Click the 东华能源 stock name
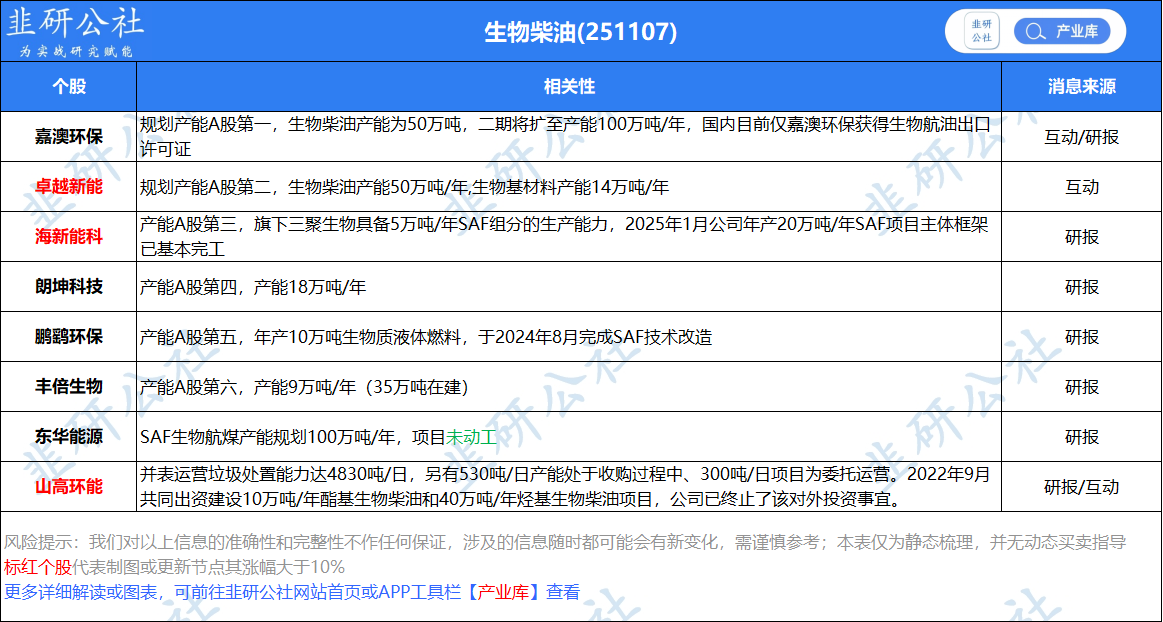The image size is (1163, 622). pyautogui.click(x=69, y=437)
